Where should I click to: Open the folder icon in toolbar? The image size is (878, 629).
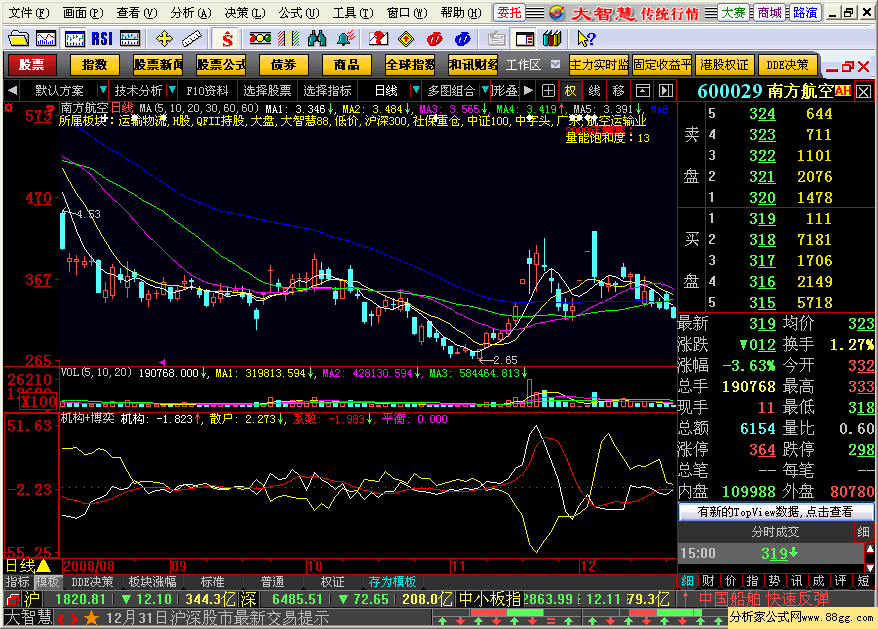[18, 39]
